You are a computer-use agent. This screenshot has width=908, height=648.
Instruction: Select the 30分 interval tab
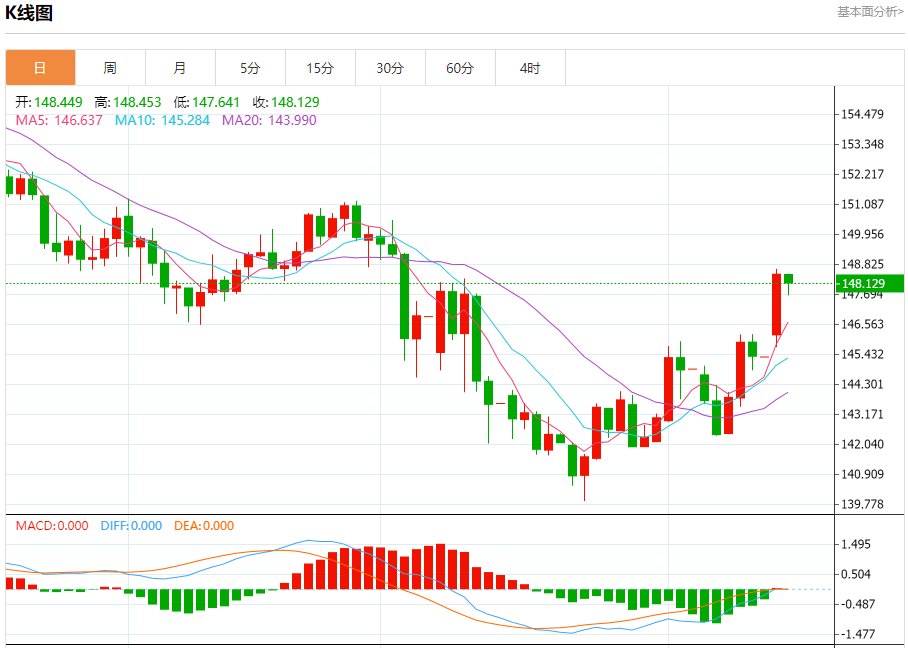(x=390, y=68)
